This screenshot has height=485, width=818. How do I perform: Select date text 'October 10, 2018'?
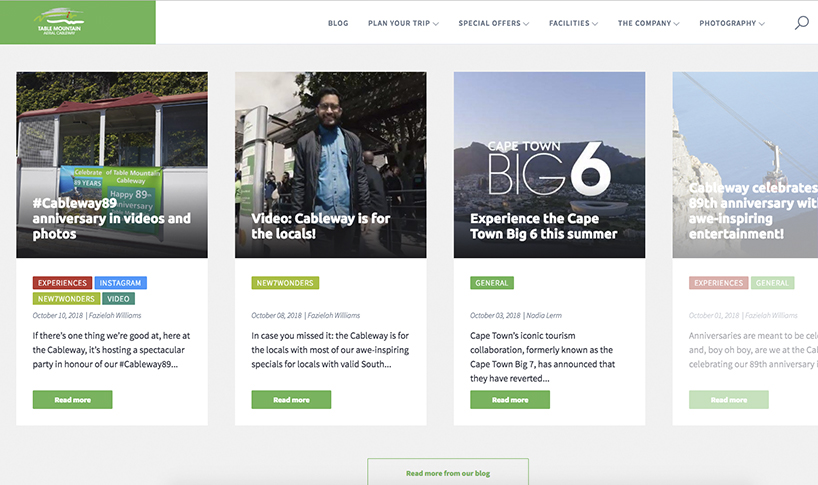point(58,315)
